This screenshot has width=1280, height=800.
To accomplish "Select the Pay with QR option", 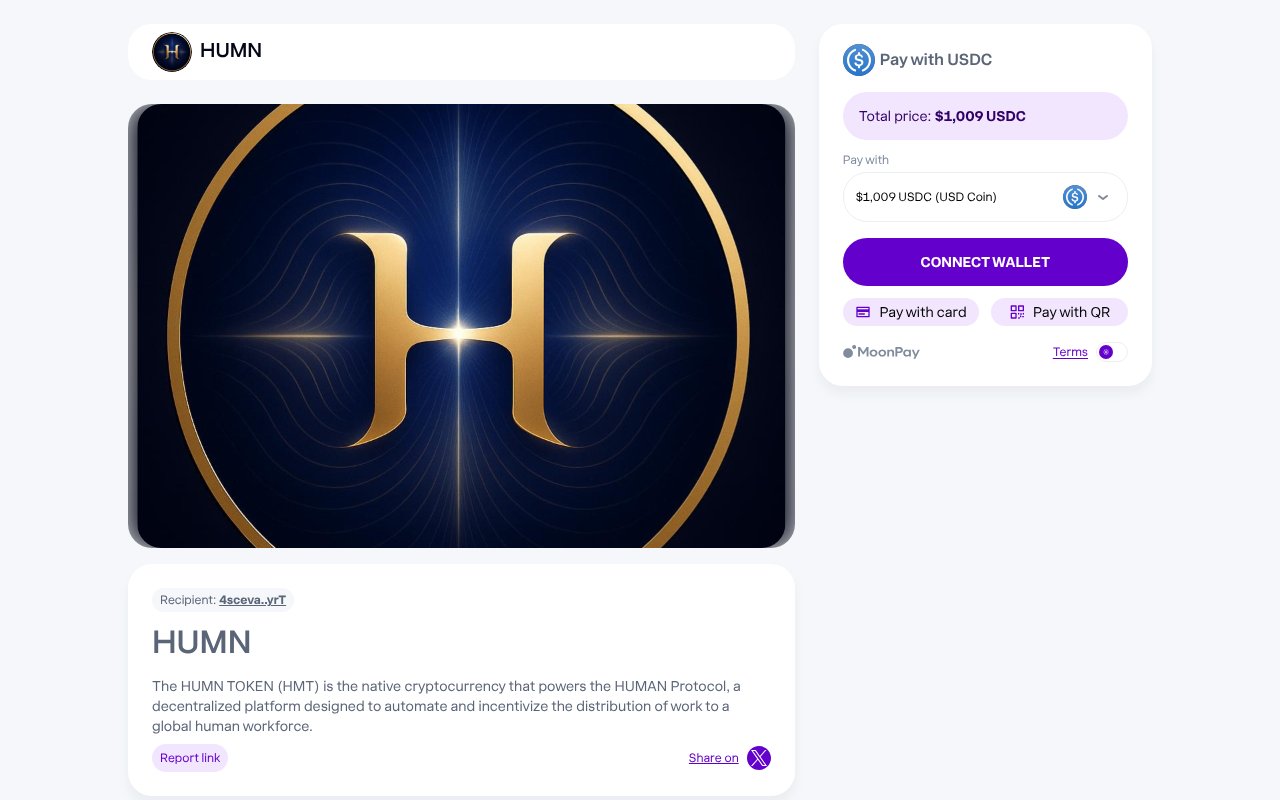I will point(1059,312).
